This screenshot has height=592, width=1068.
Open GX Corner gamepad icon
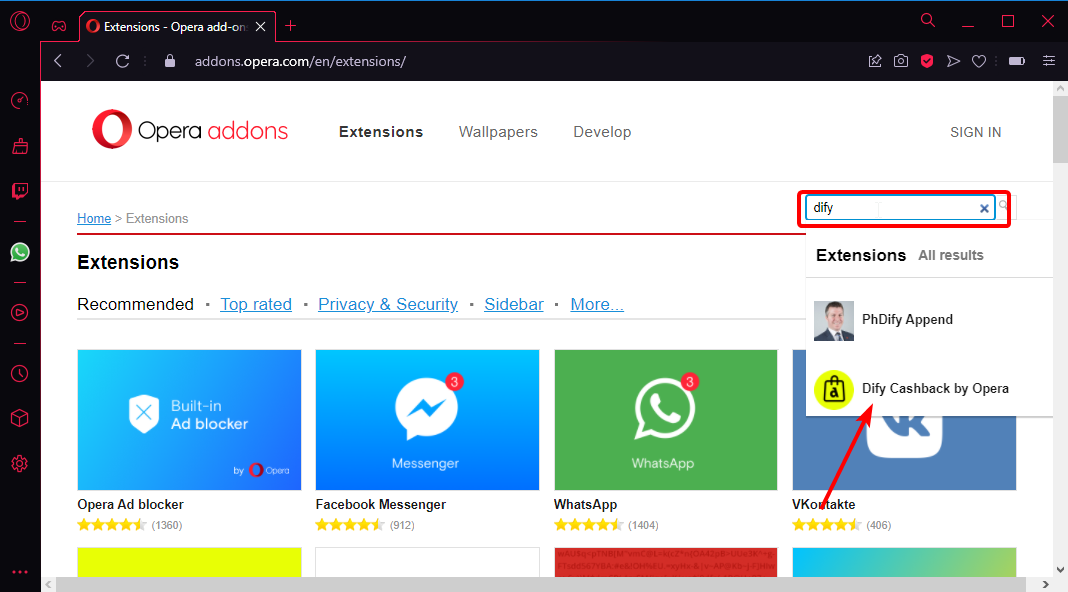pos(59,26)
